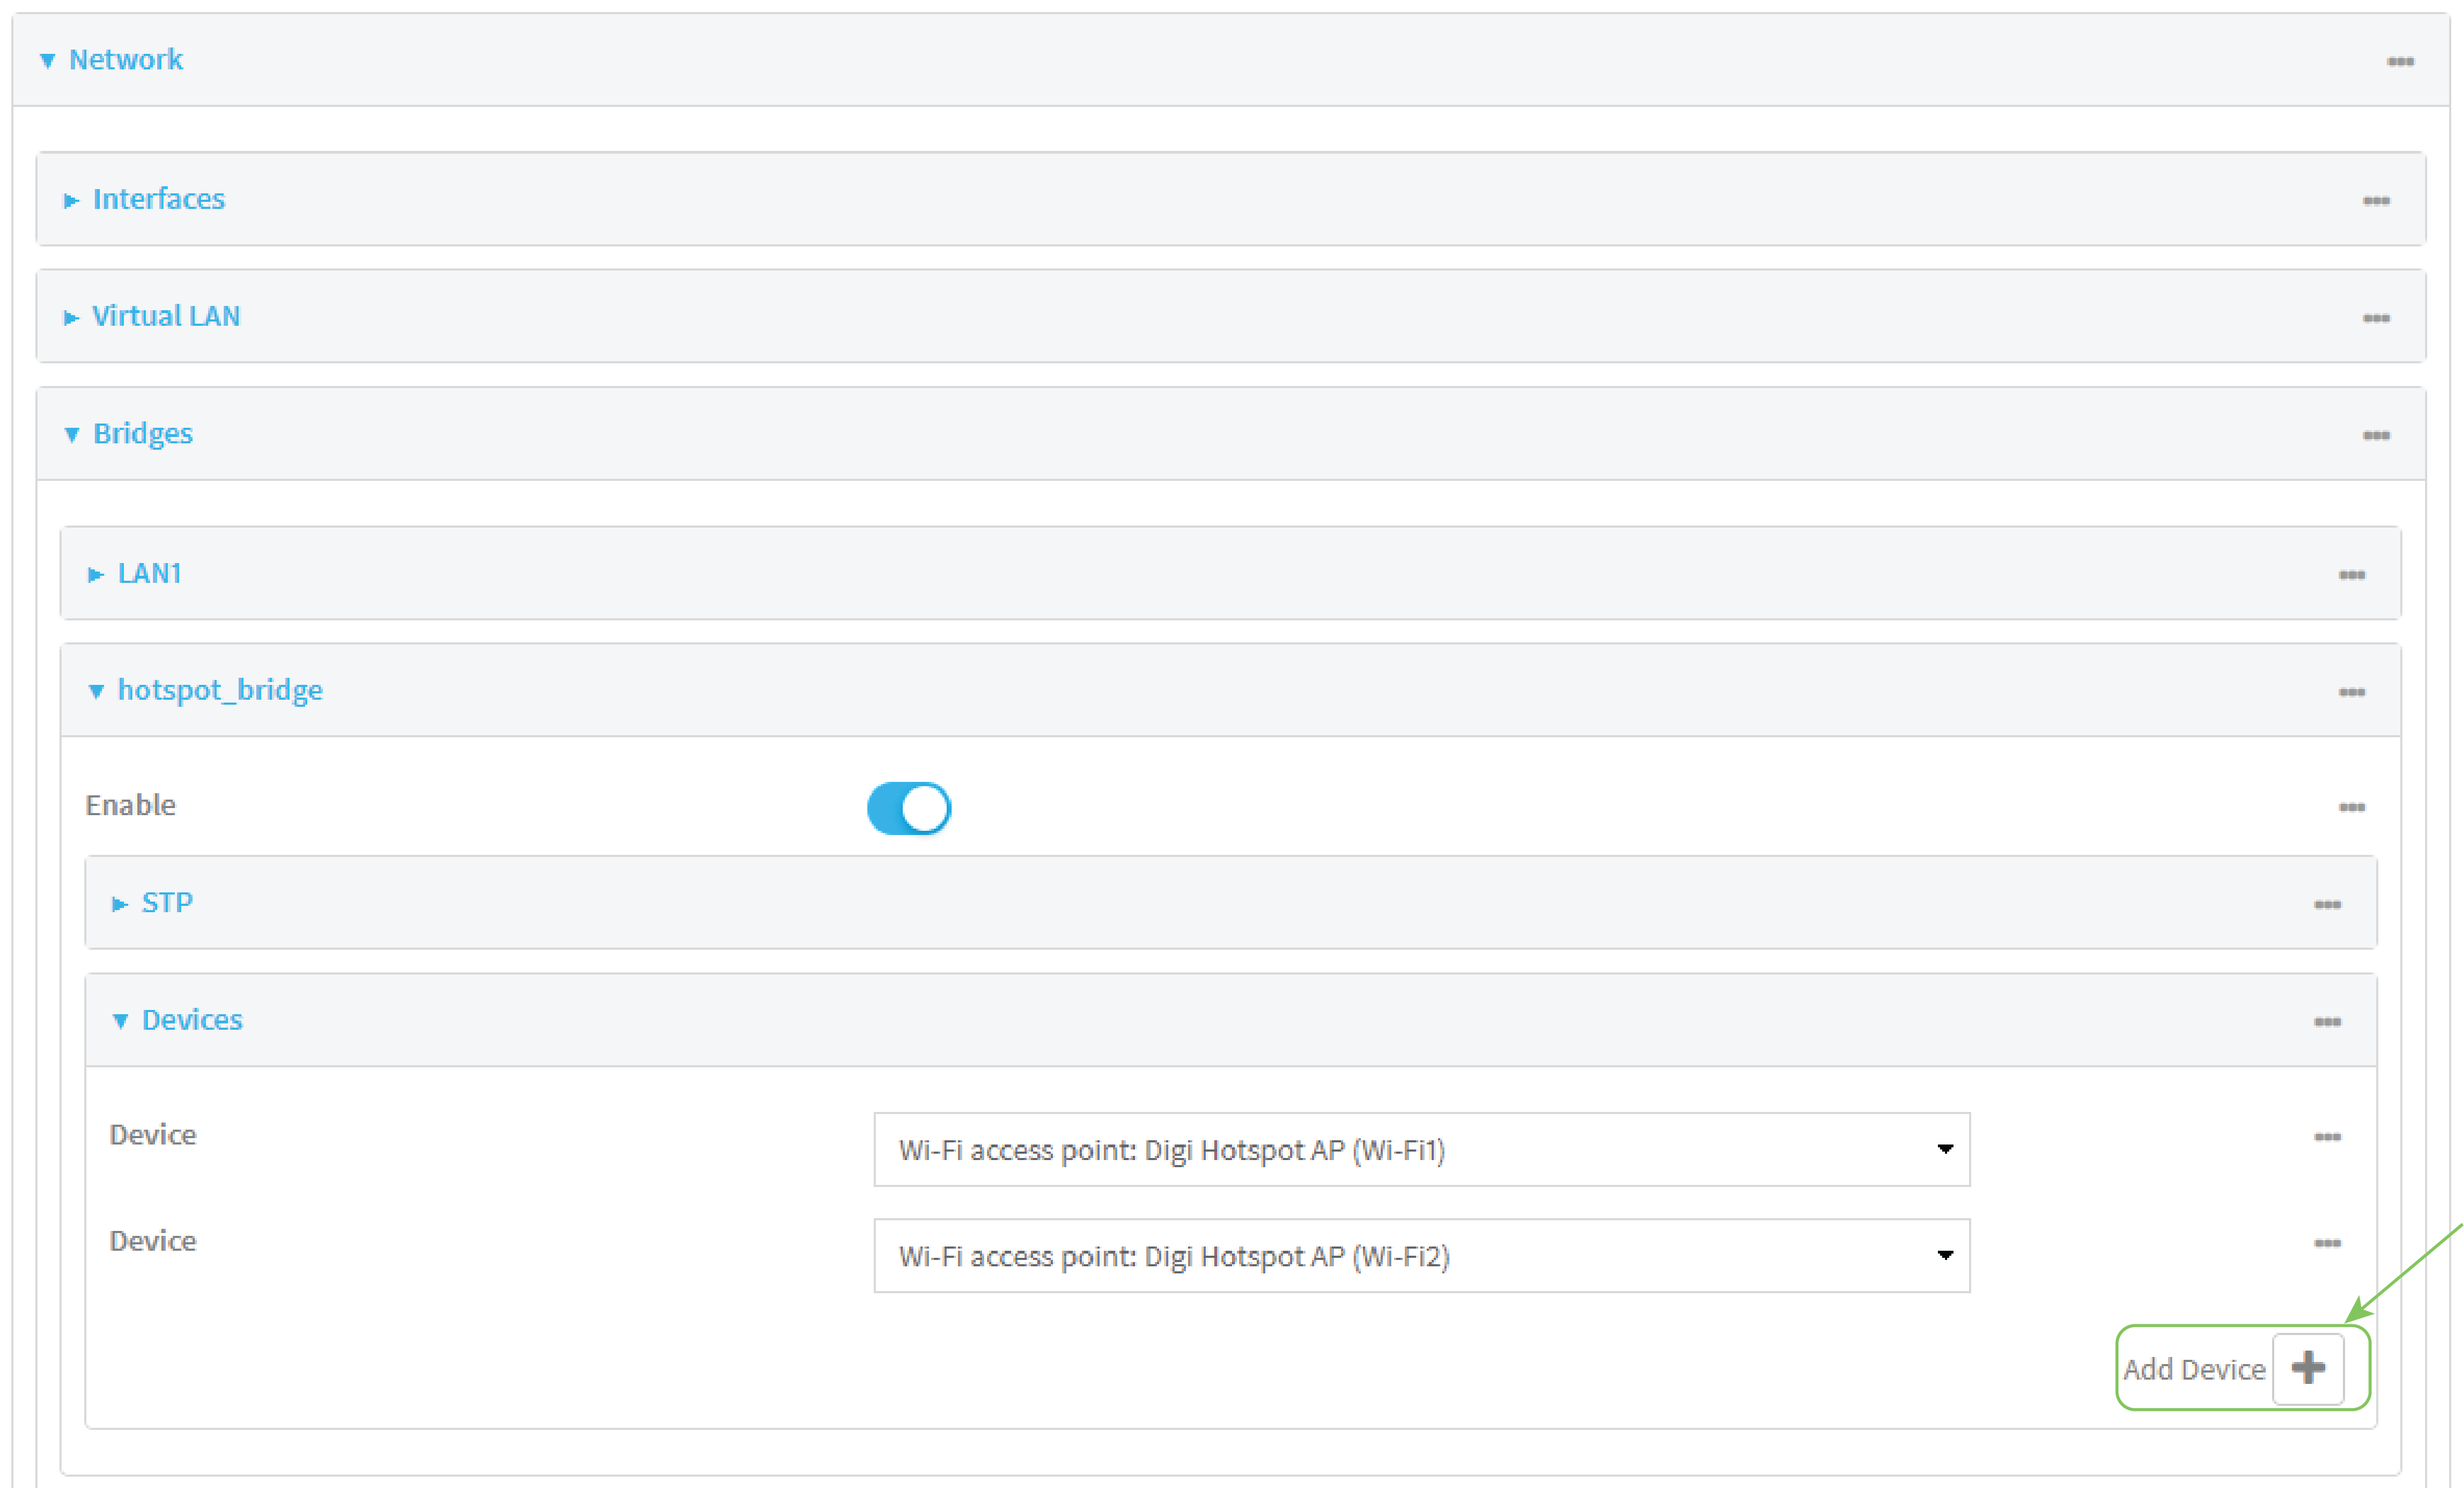Expand the Interfaces section
This screenshot has width=2464, height=1488.
[158, 199]
